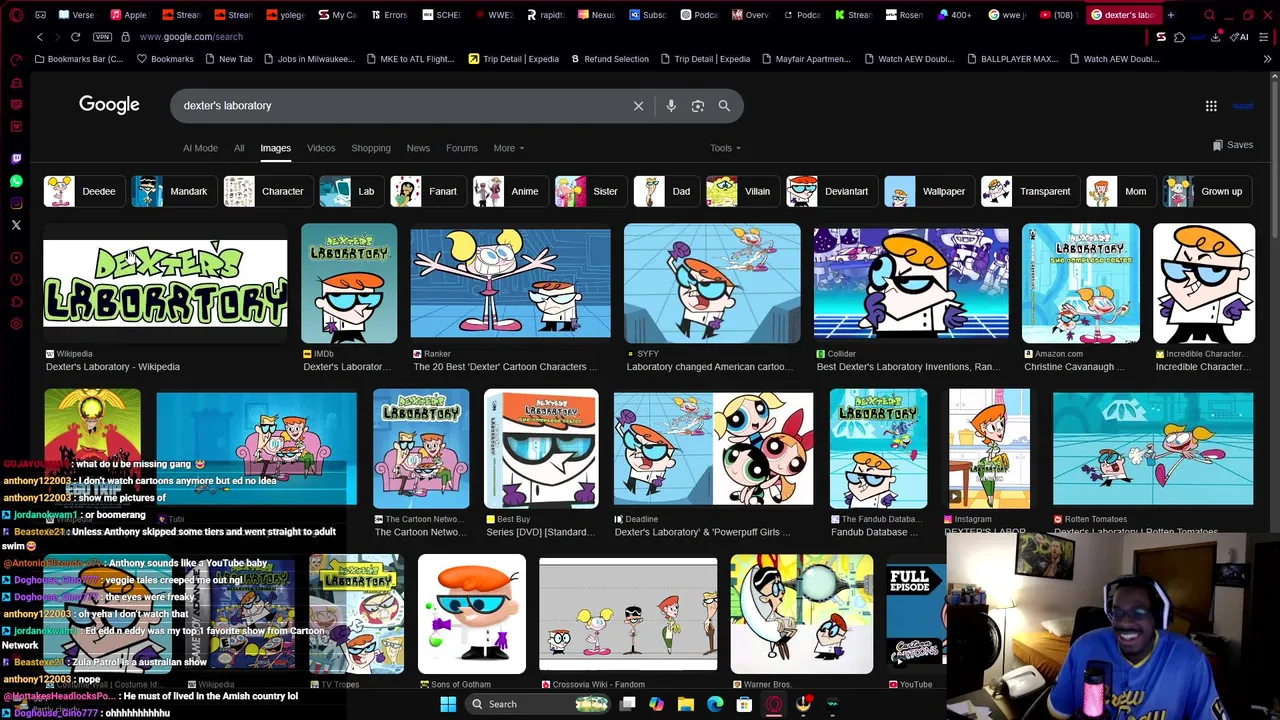Open Microsoft Edge from taskbar
This screenshot has width=1280, height=720.
click(715, 704)
